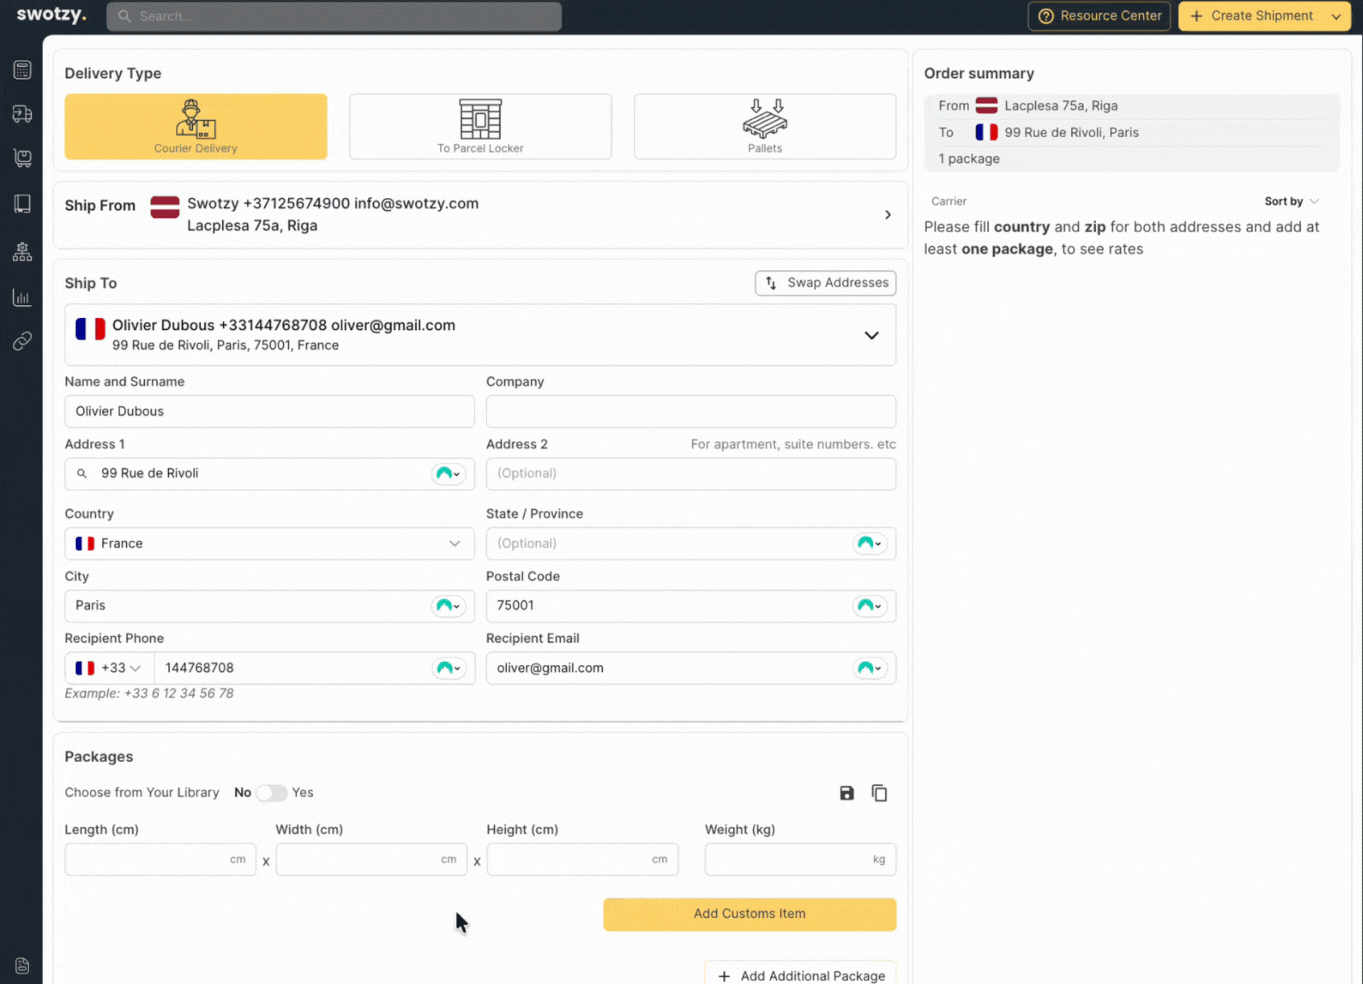
Task: Enable Choose from Your Library toggle
Action: pyautogui.click(x=271, y=792)
